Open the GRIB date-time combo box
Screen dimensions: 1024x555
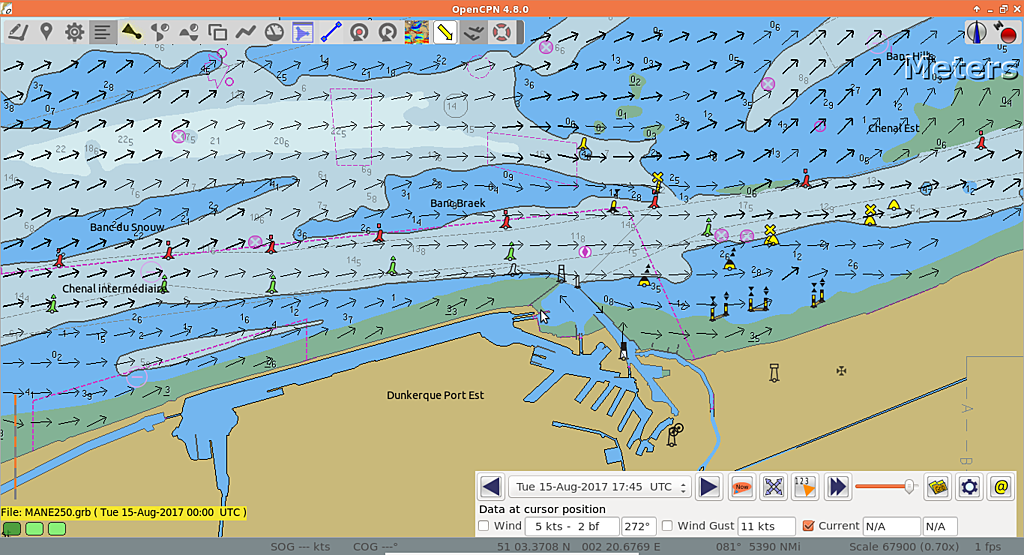[x=600, y=486]
